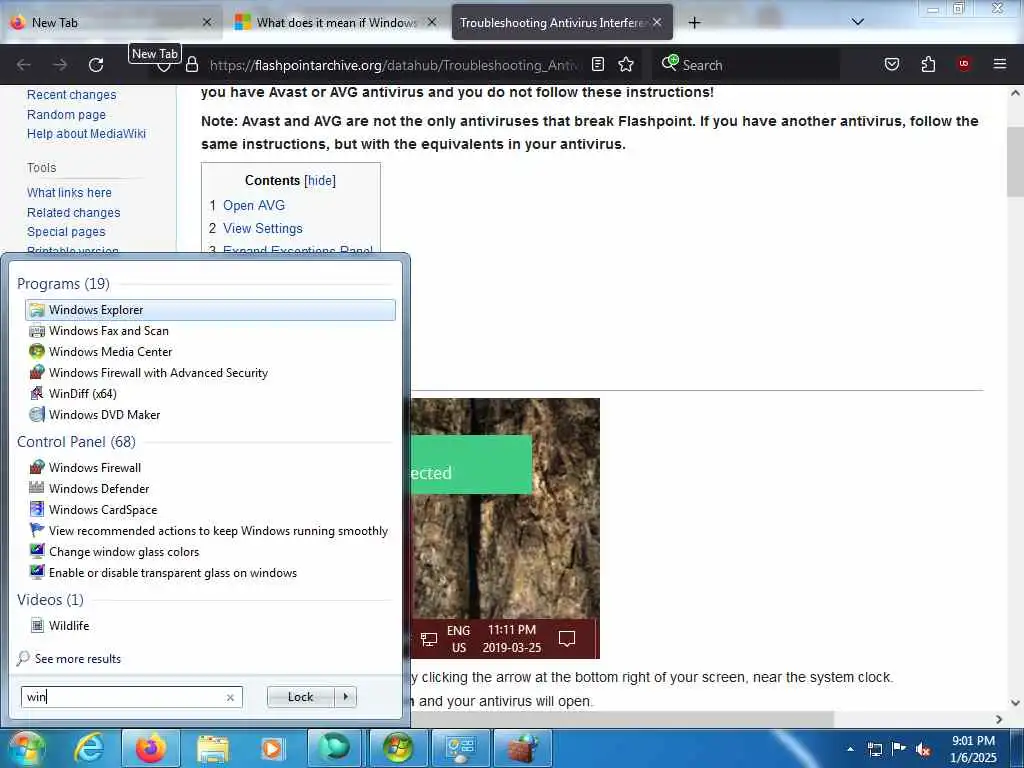
Task: Hide the Contents table via [hide]
Action: point(320,180)
